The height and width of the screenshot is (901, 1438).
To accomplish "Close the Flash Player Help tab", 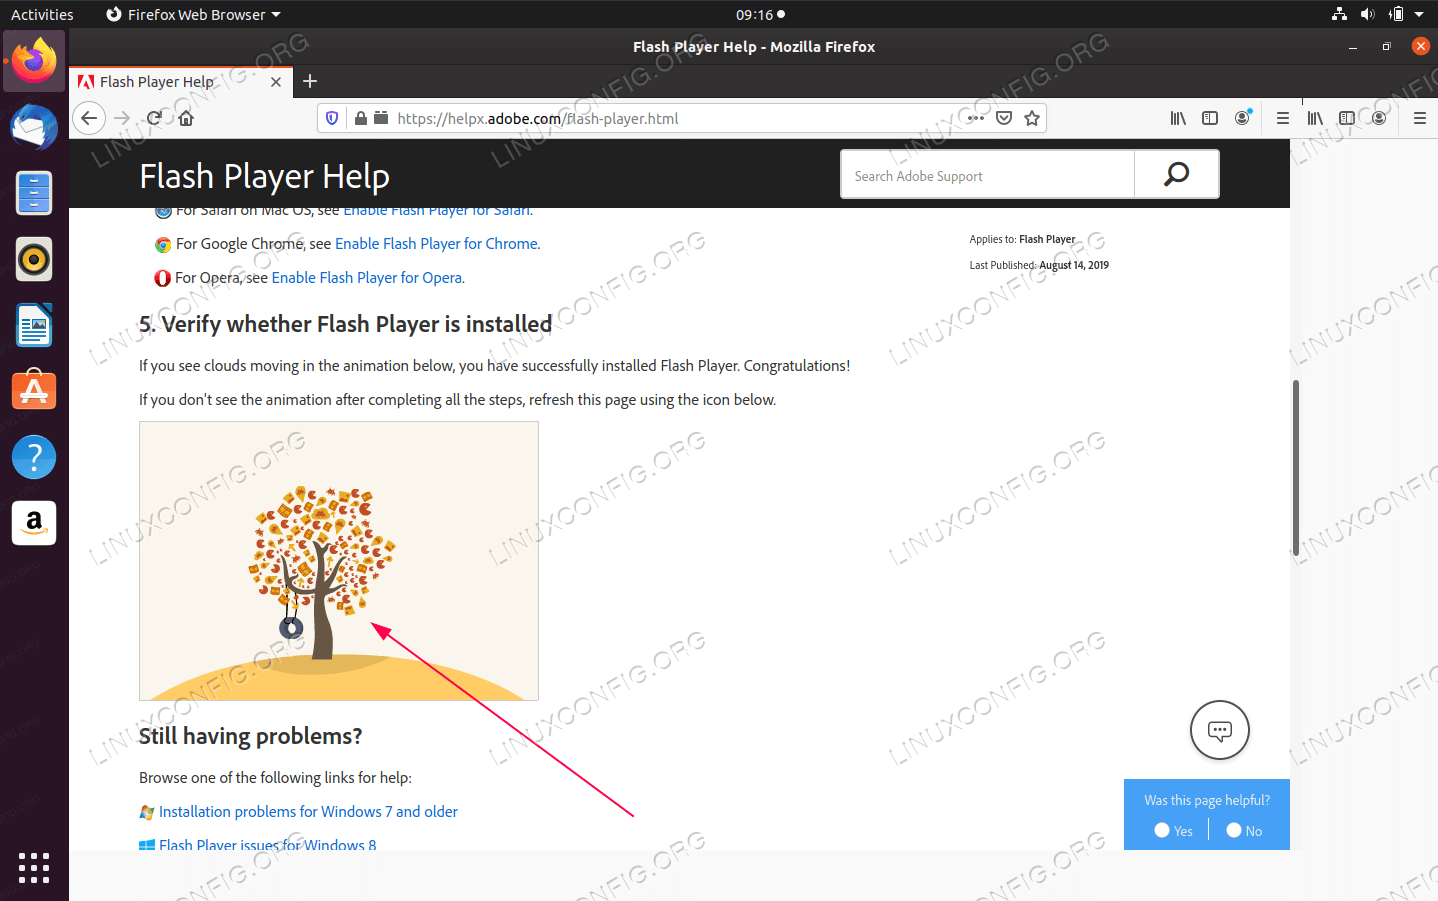I will click(276, 82).
